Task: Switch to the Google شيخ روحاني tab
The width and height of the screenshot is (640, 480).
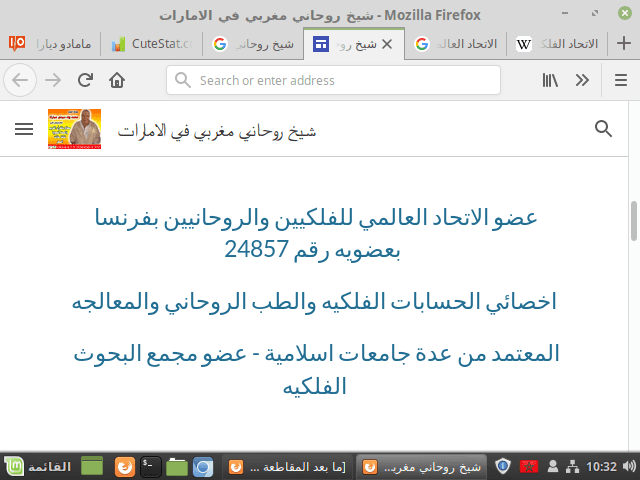Action: (x=253, y=44)
